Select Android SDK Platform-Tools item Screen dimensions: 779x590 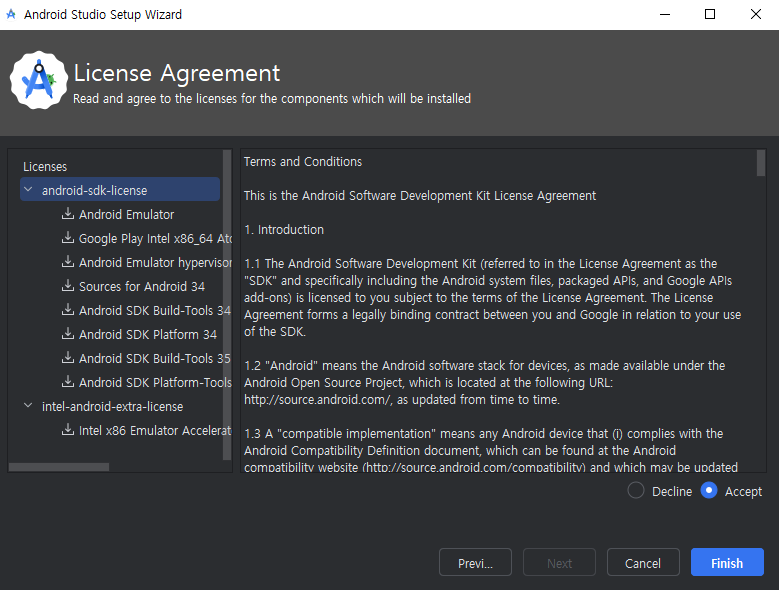(155, 382)
